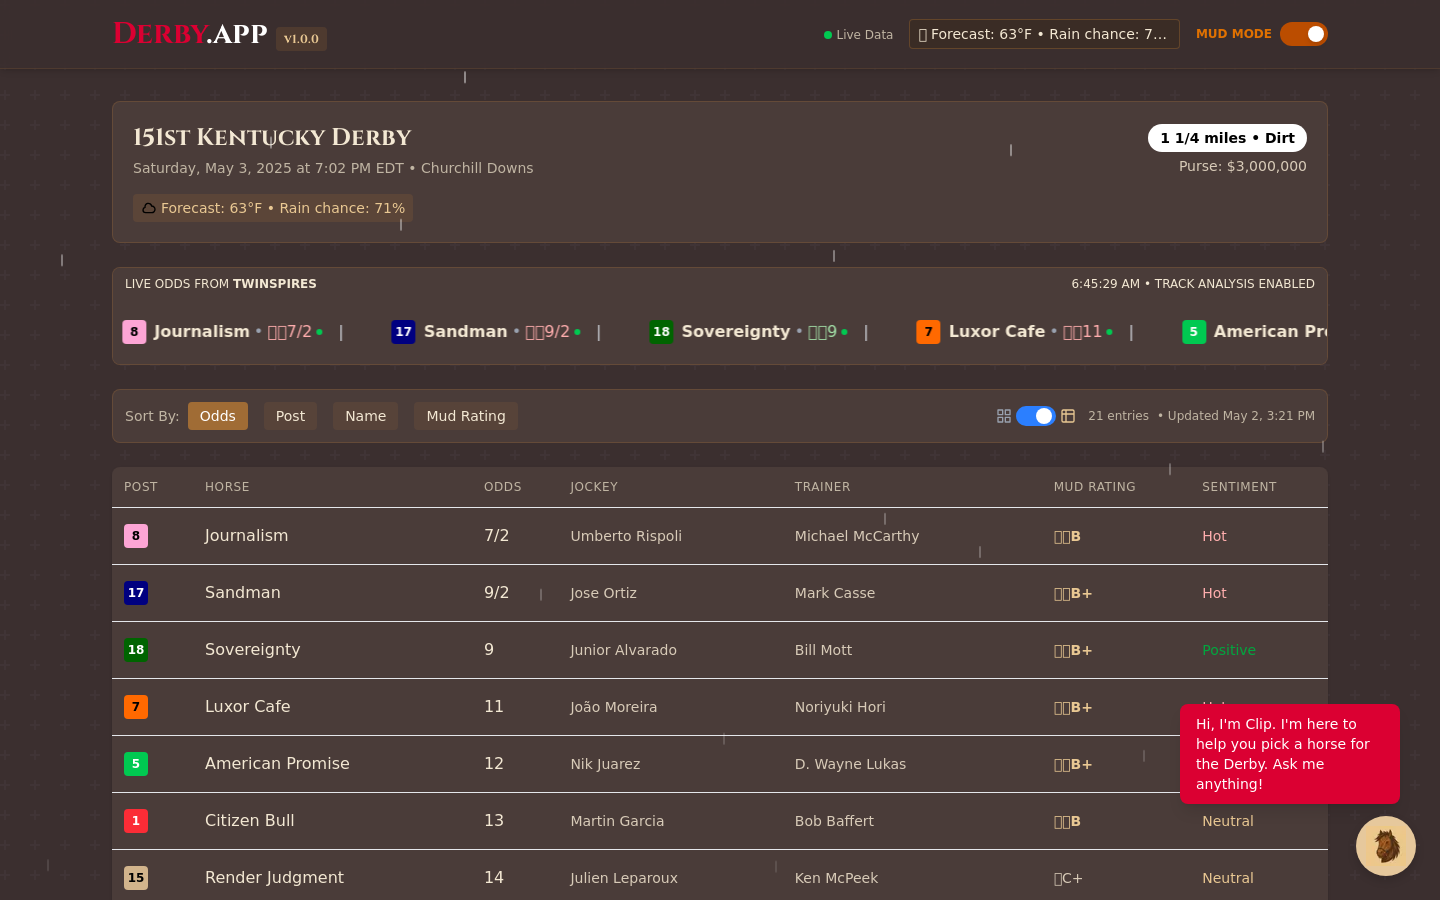Image resolution: width=1440 pixels, height=900 pixels.
Task: Click jockey Umberto Rispoli
Action: [x=626, y=536]
